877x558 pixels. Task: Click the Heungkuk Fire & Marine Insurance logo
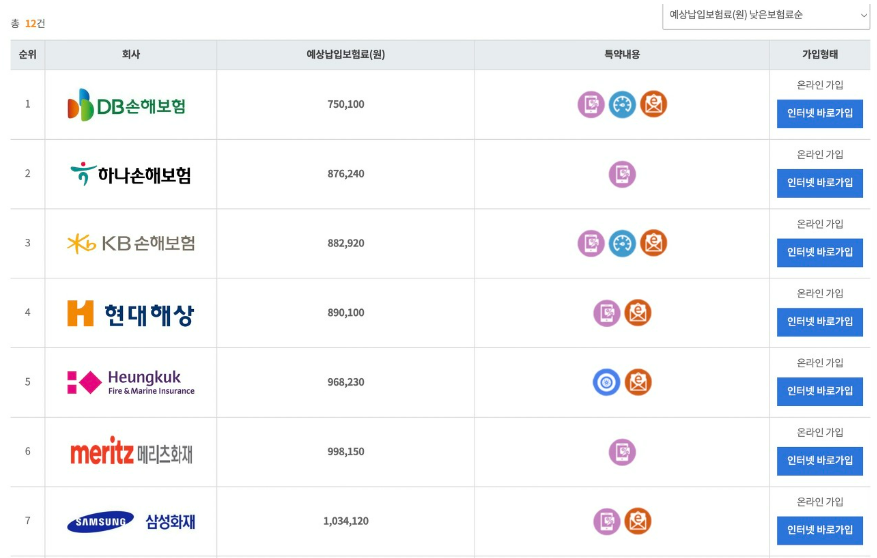point(131,382)
